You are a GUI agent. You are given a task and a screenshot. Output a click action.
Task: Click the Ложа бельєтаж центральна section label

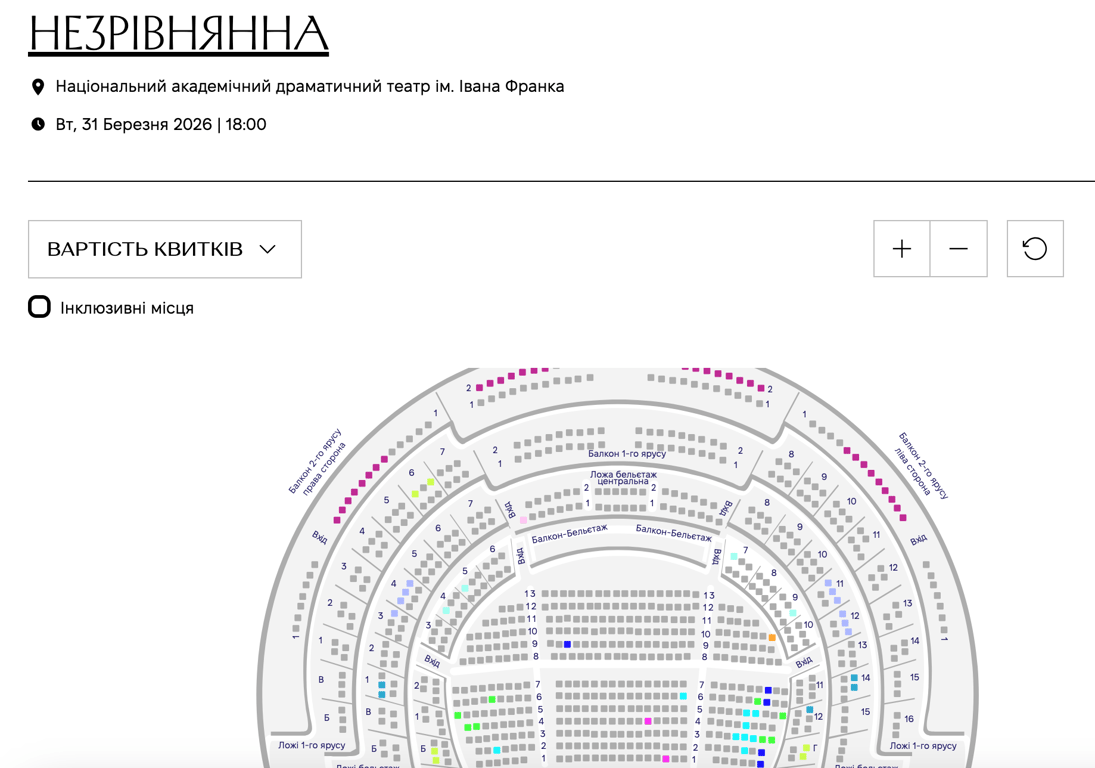[x=623, y=477]
